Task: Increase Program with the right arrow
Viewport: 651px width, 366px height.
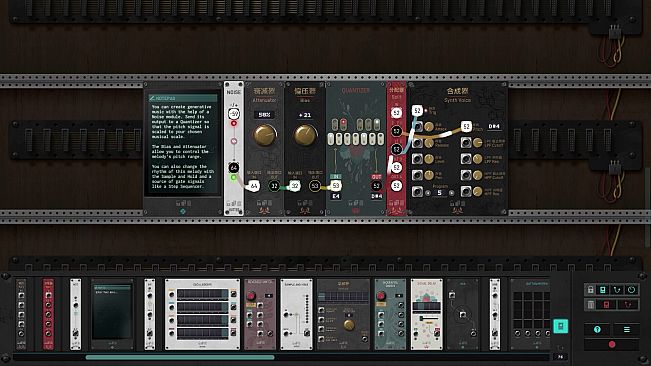Action: click(451, 193)
